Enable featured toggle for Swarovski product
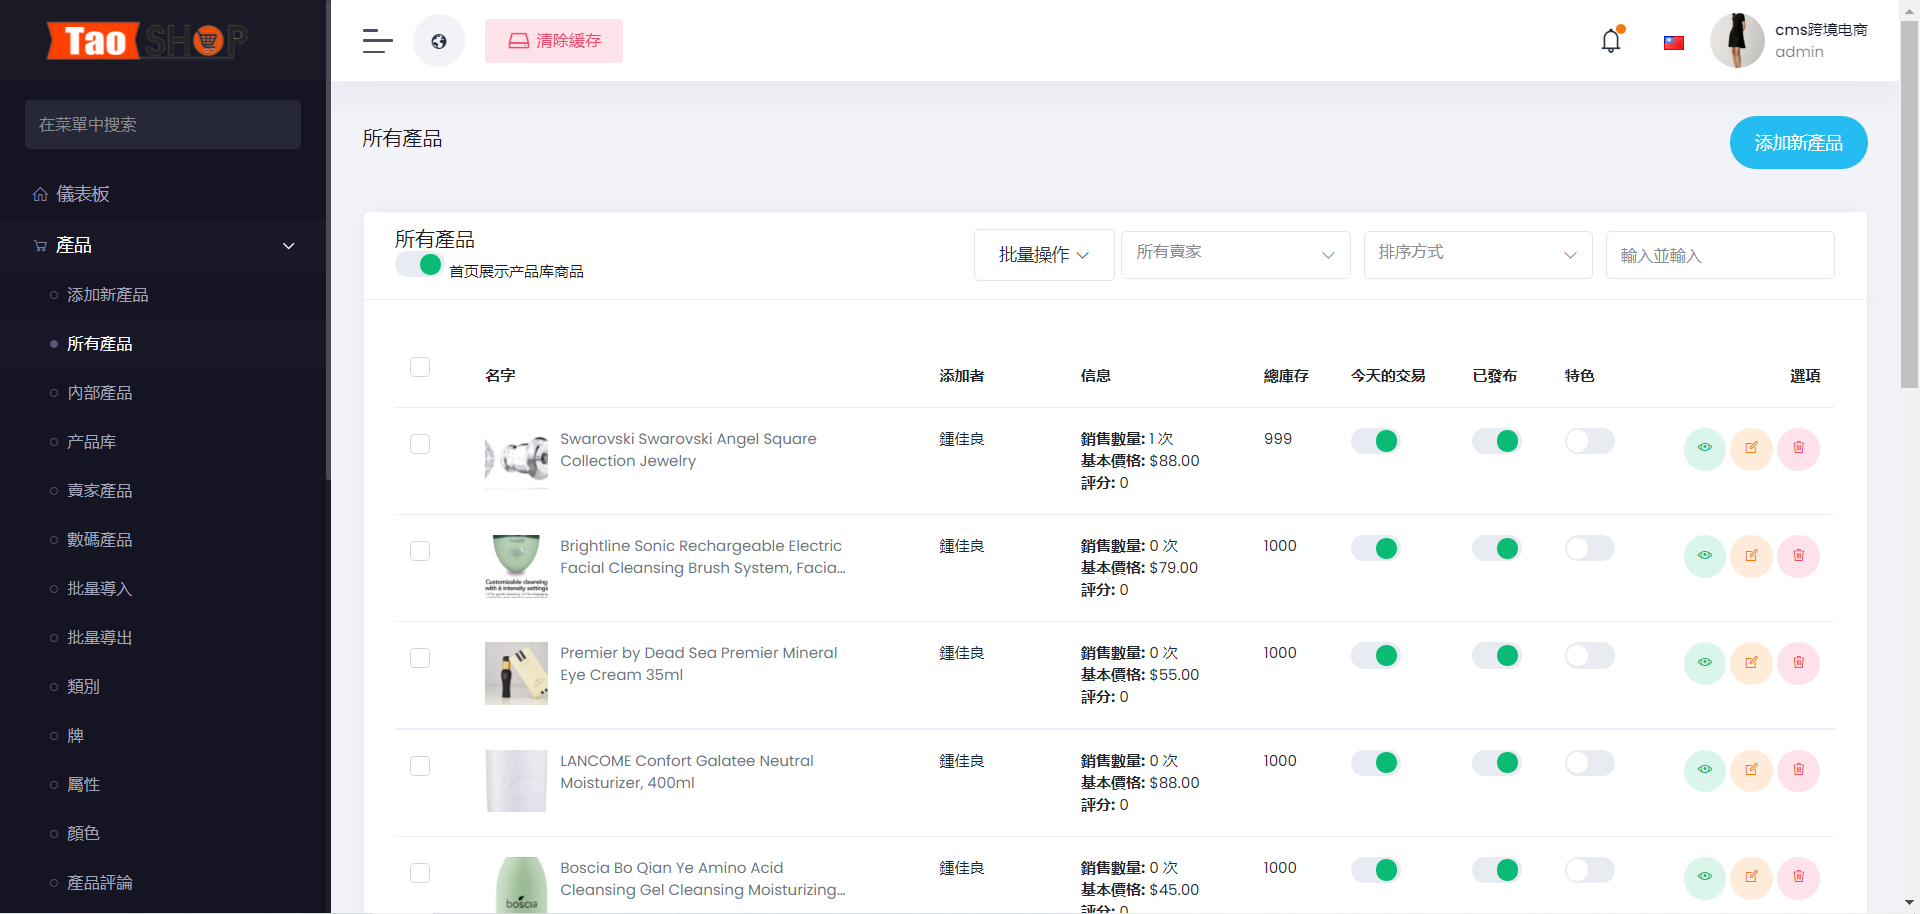The image size is (1920, 914). 1589,441
